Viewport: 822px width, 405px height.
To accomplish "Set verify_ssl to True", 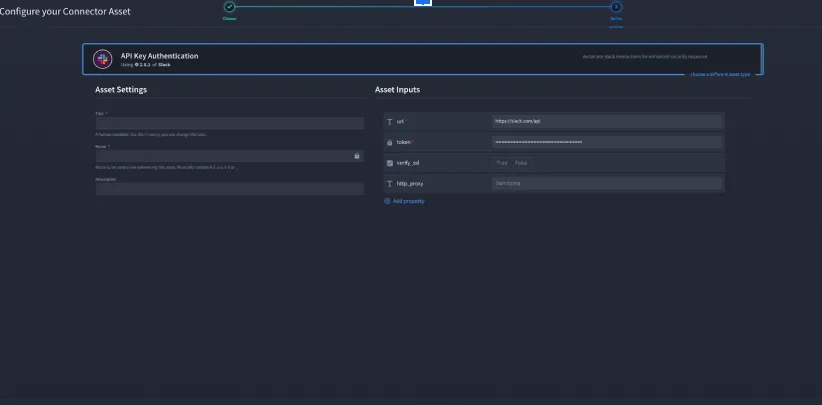I will pyautogui.click(x=502, y=163).
